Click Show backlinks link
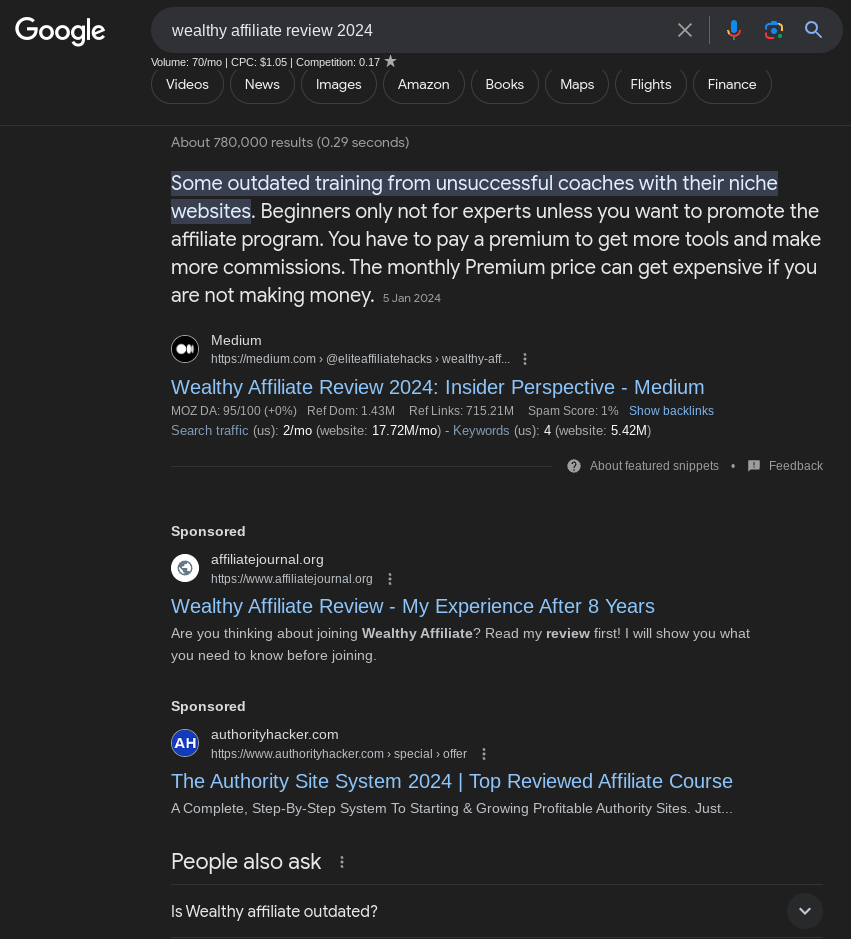The image size is (851, 939). point(671,411)
